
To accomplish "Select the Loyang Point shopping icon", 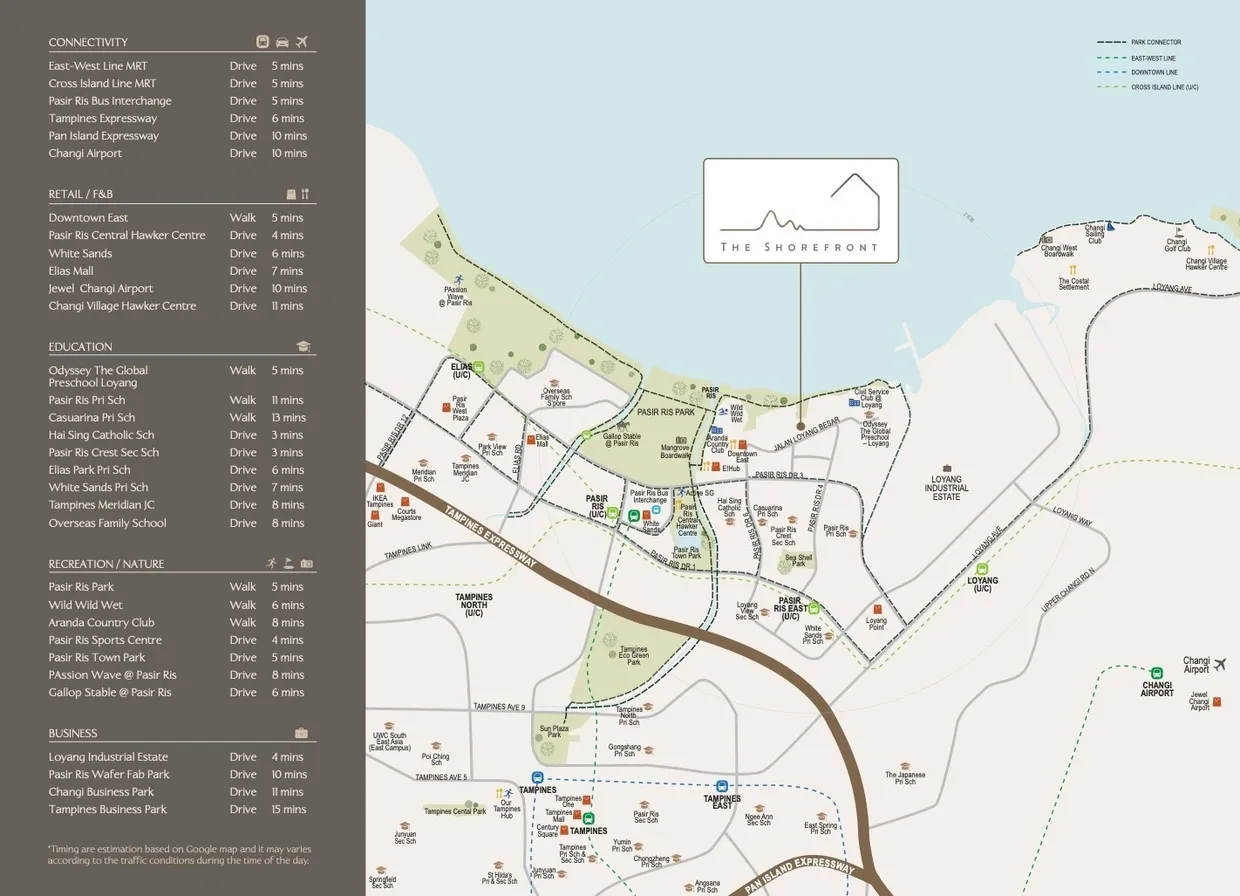I will coord(877,609).
